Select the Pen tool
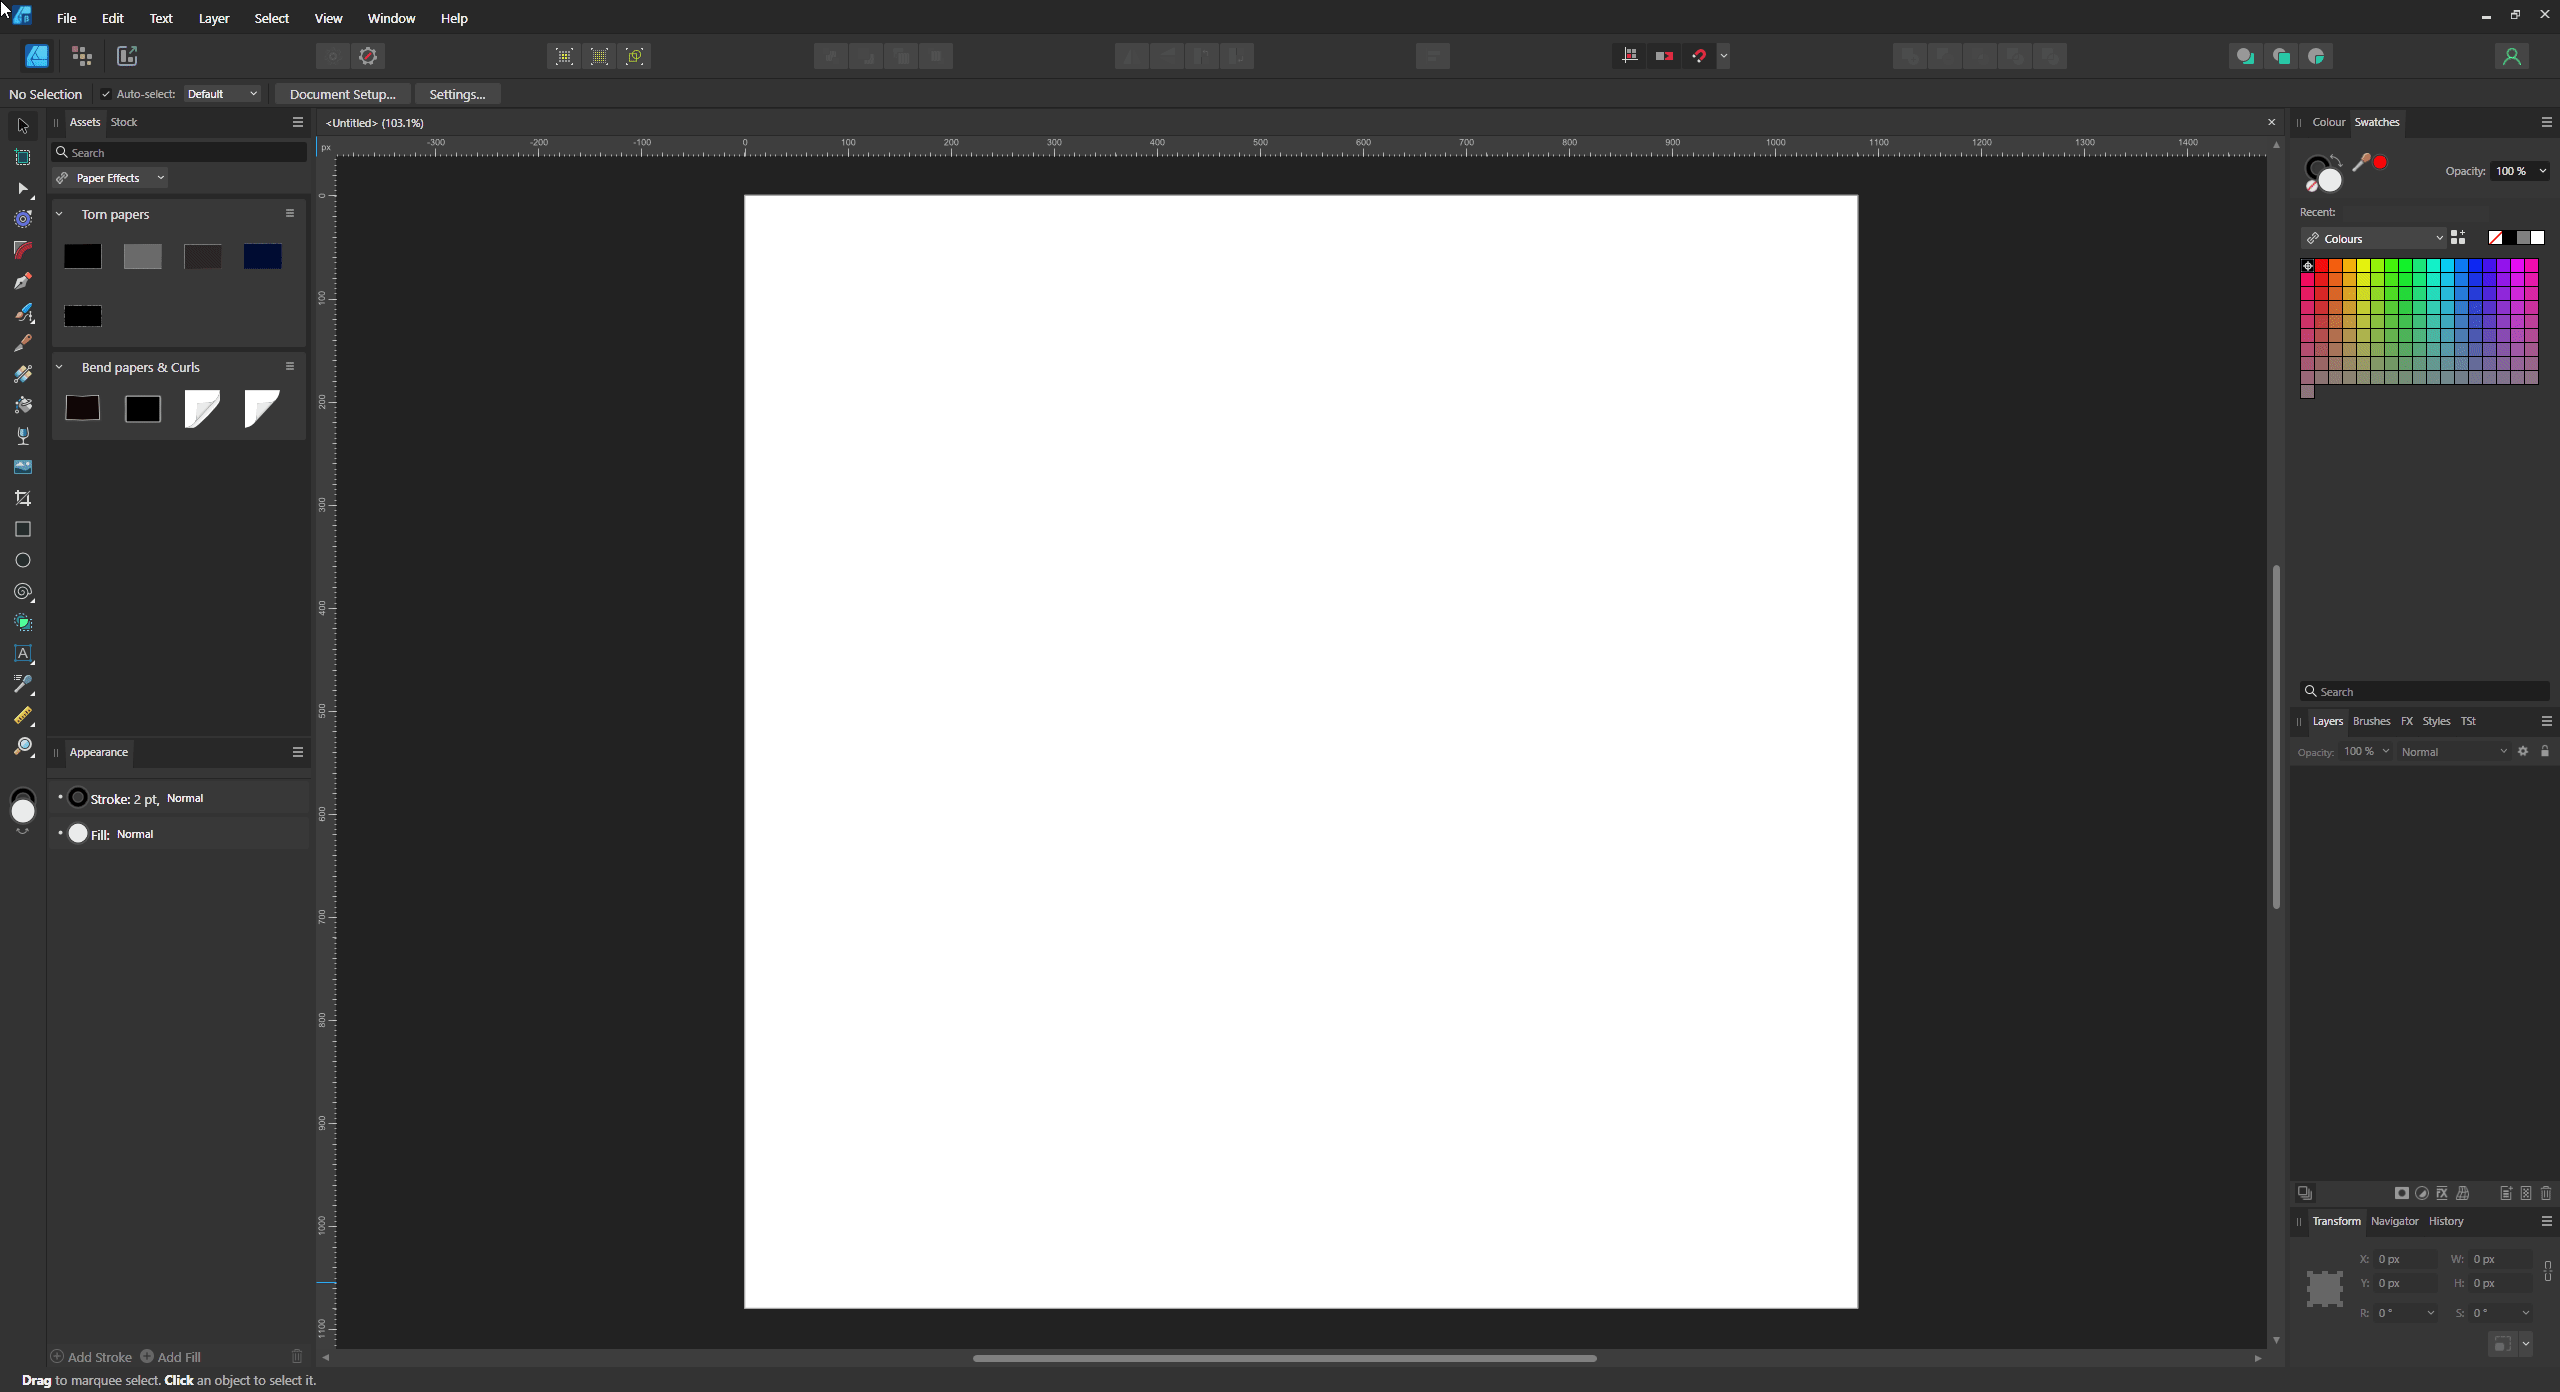The height and width of the screenshot is (1392, 2560). (x=23, y=281)
